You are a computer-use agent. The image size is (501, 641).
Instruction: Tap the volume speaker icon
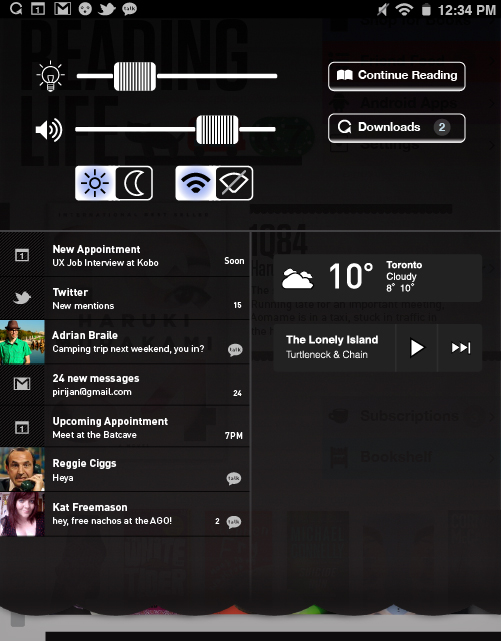click(49, 130)
